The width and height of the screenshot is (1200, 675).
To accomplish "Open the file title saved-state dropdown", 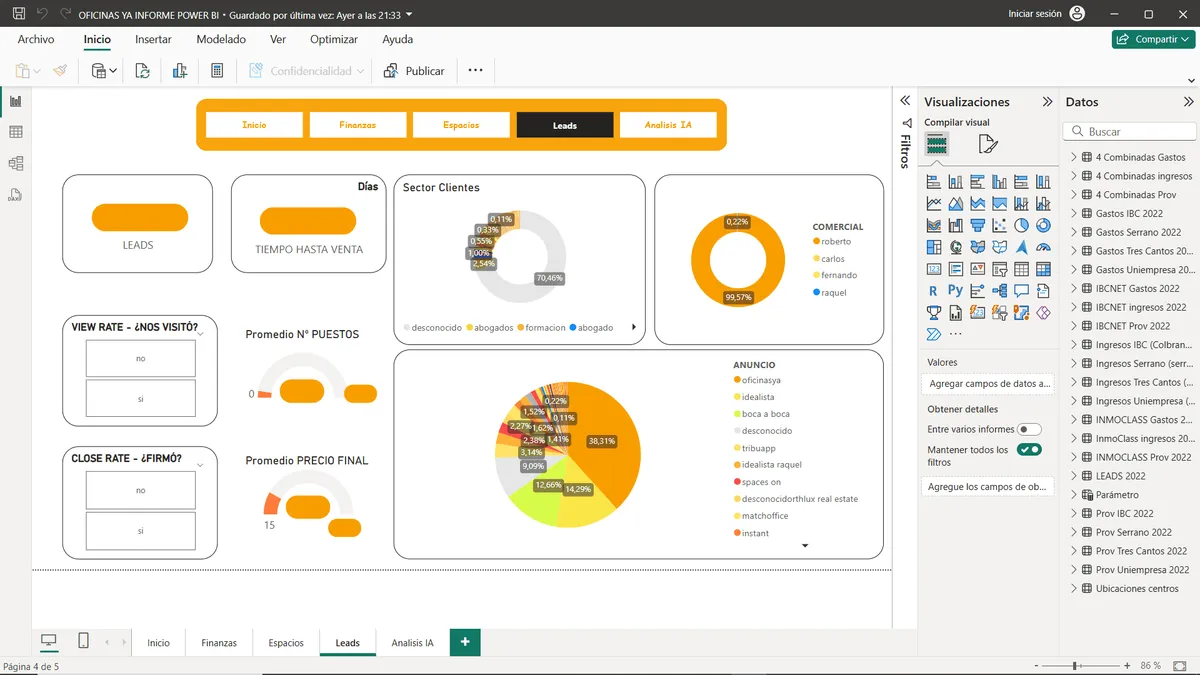I will 410,14.
